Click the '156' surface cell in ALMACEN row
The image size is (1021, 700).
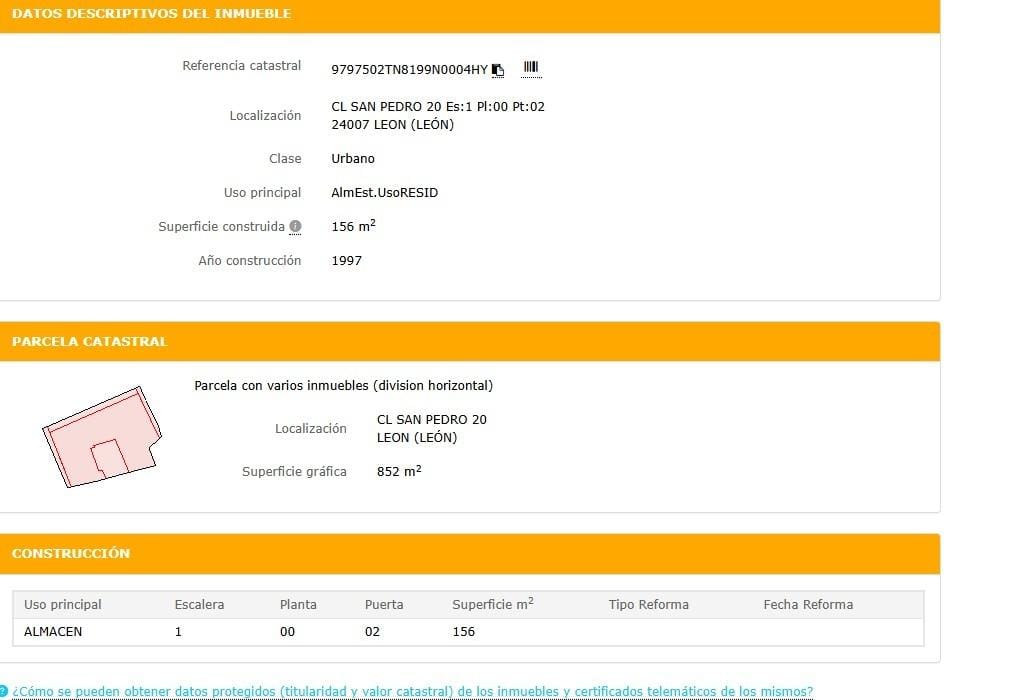click(x=464, y=632)
